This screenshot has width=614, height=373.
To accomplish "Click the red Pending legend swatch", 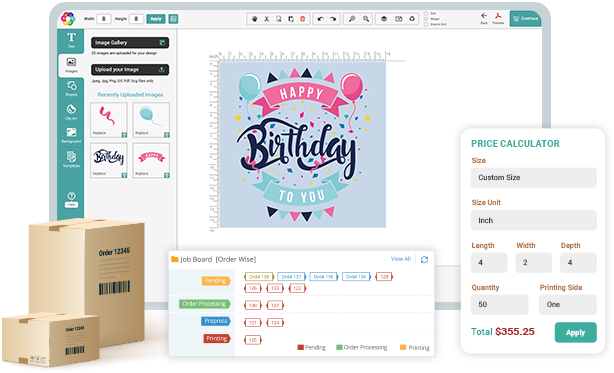I will [301, 348].
